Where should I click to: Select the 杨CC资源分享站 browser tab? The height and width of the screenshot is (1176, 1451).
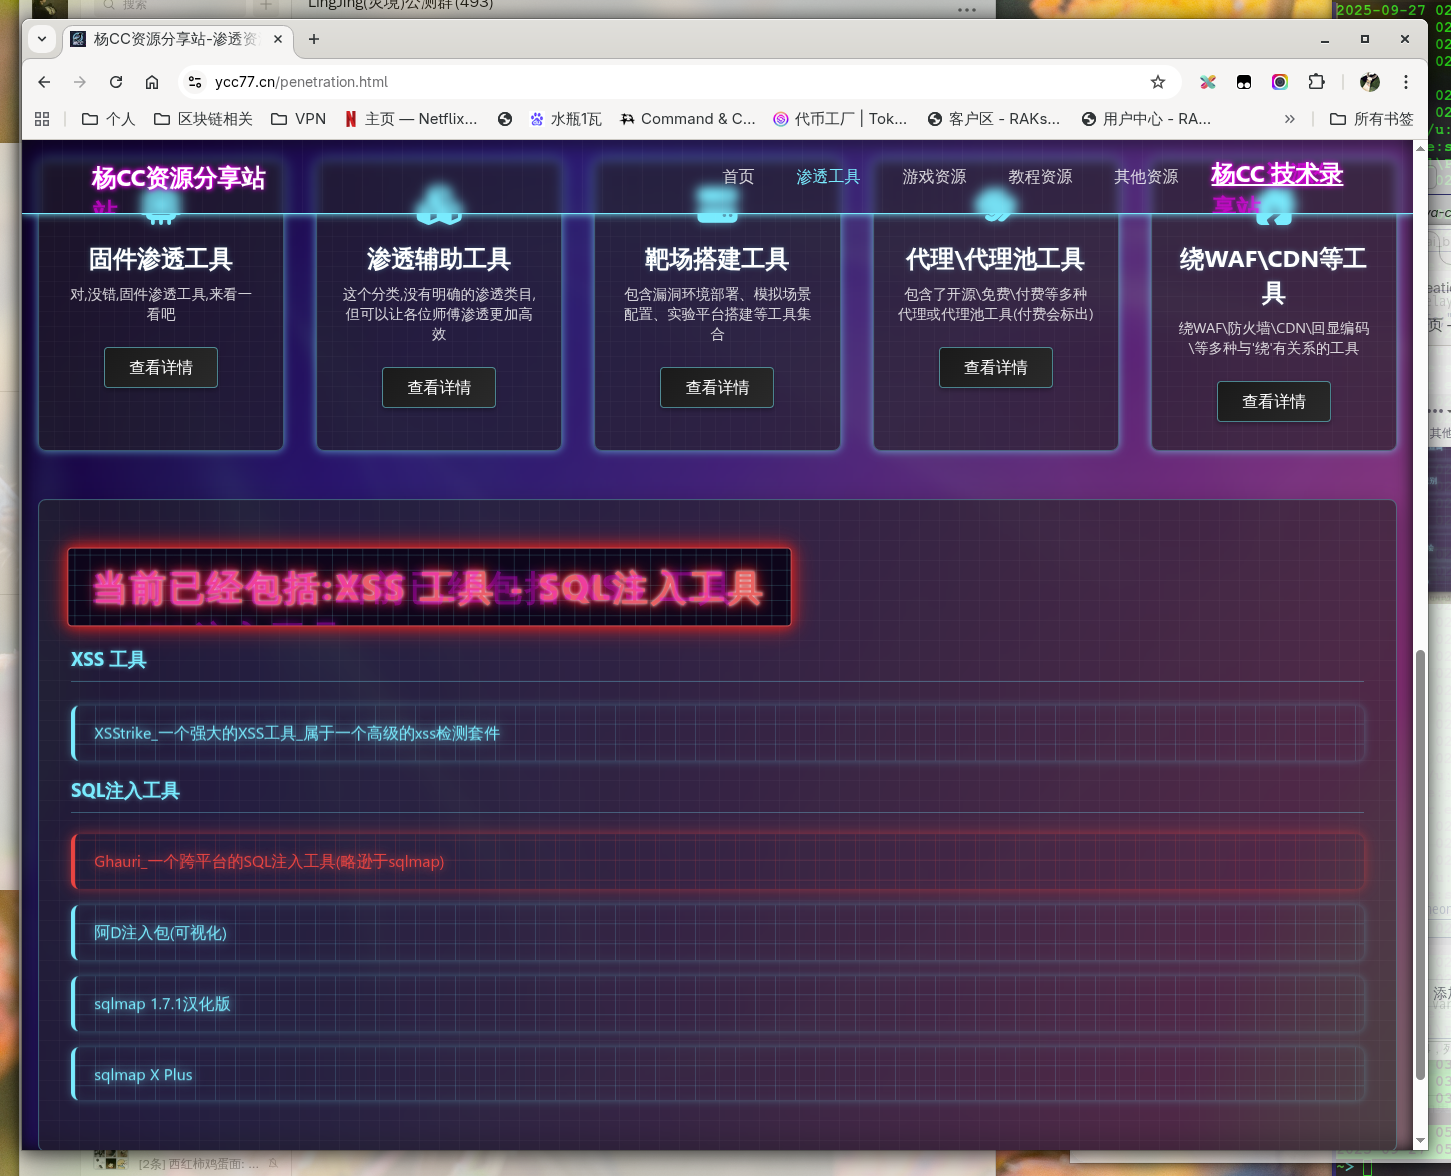click(x=176, y=39)
